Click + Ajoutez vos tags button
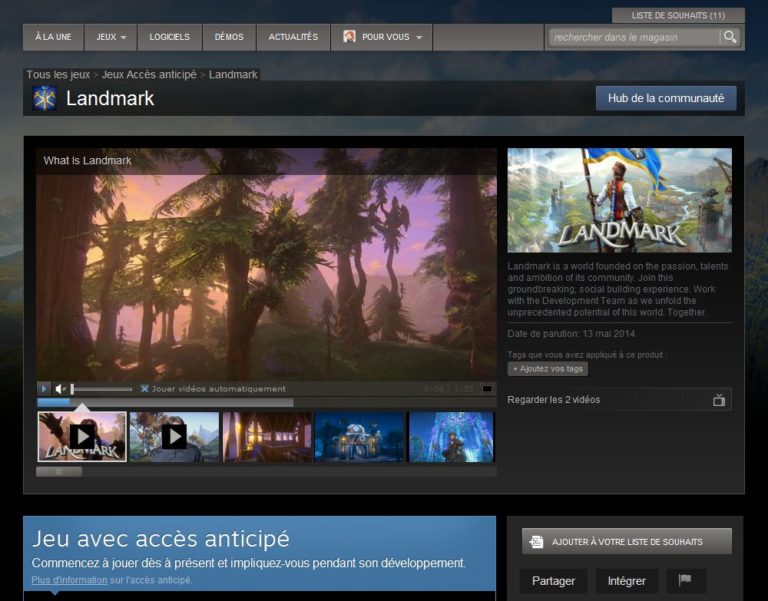 [548, 369]
